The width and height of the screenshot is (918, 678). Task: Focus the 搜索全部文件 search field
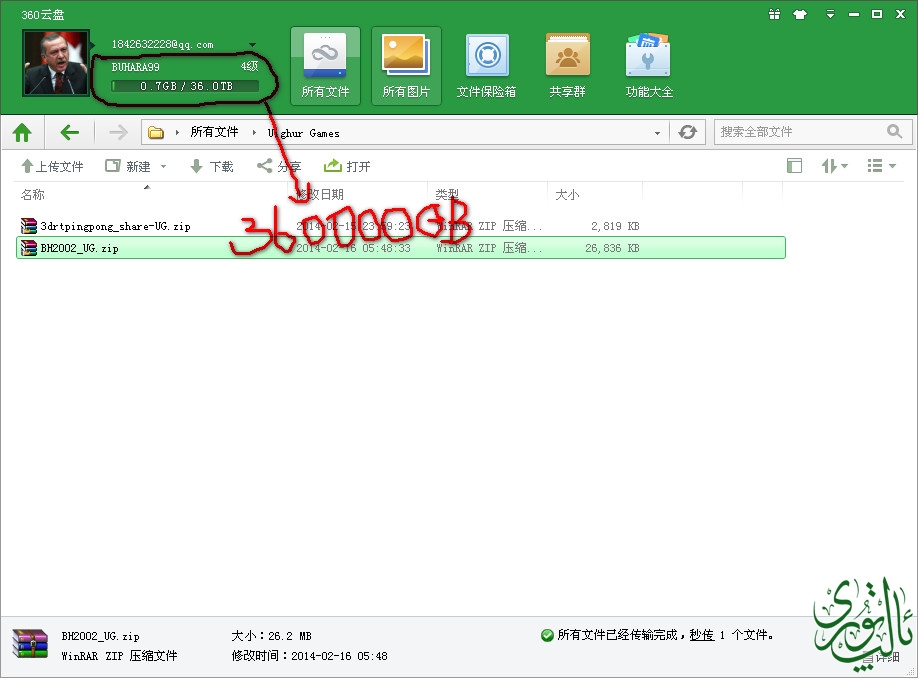(802, 132)
